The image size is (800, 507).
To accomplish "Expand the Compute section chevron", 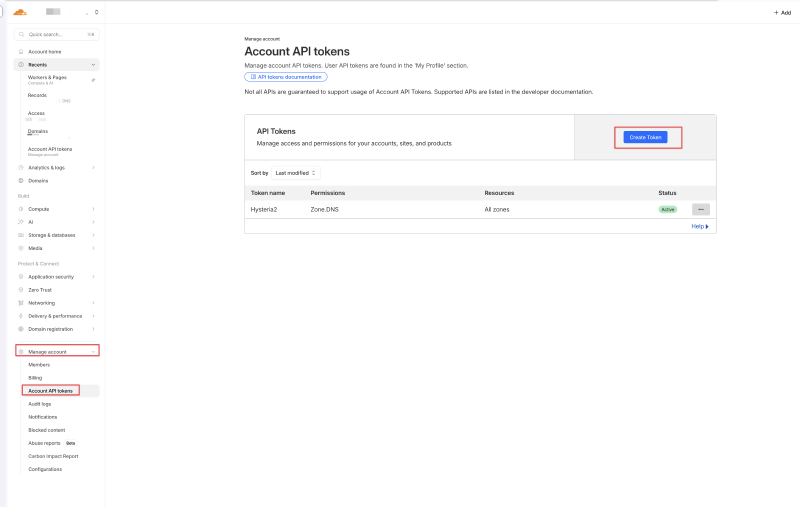I will [93, 209].
